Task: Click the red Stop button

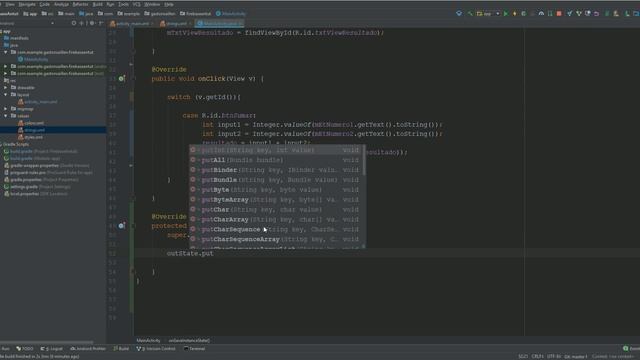Action: pos(559,13)
